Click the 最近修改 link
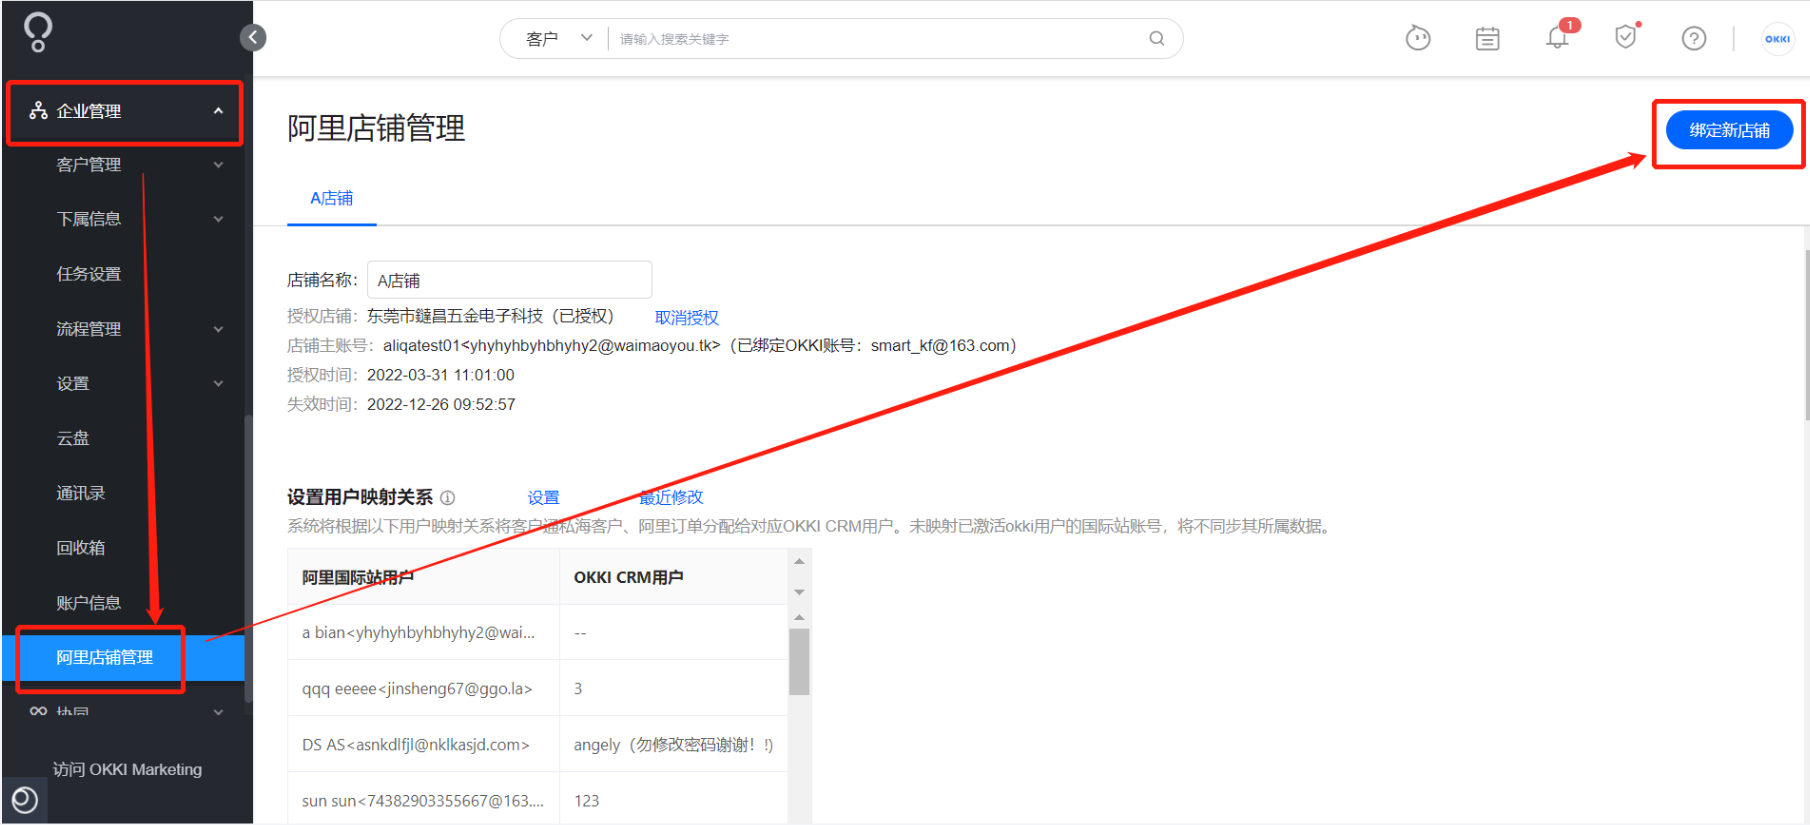This screenshot has width=1810, height=825. [671, 497]
